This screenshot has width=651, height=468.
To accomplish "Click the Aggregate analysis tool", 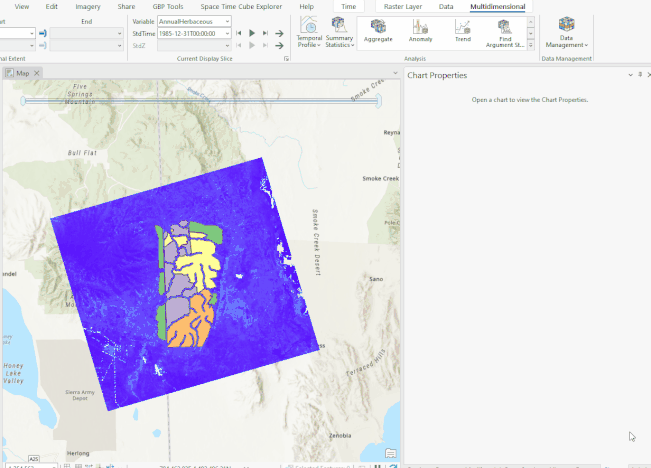I will [378, 31].
